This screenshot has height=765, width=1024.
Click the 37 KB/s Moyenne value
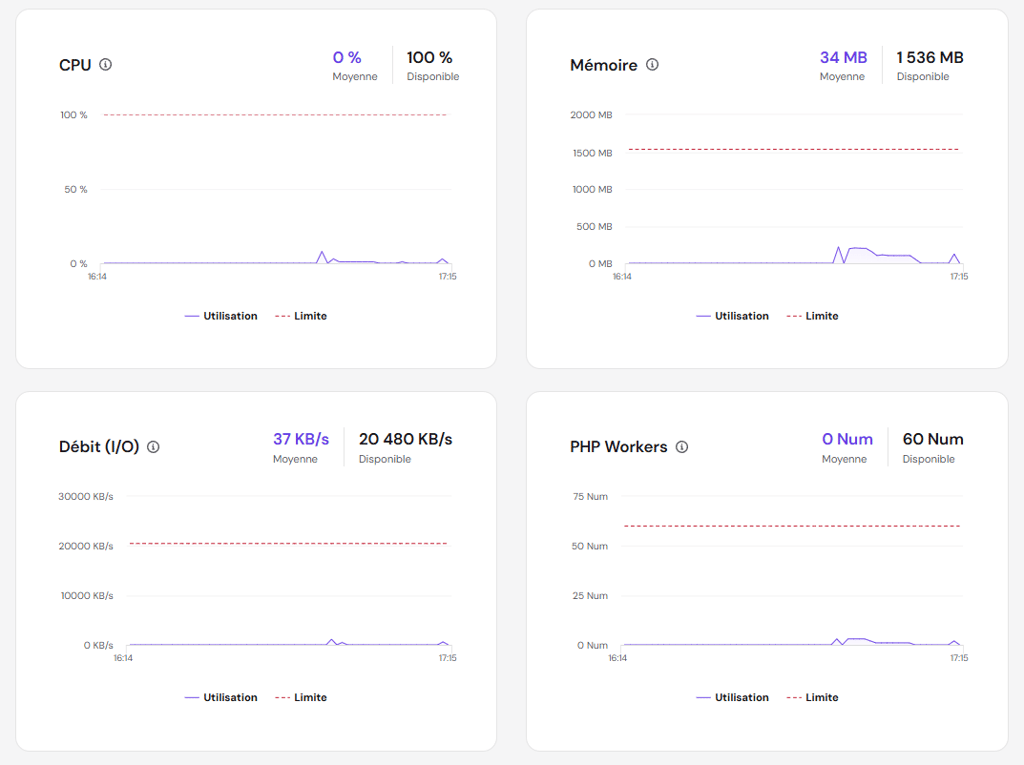301,439
